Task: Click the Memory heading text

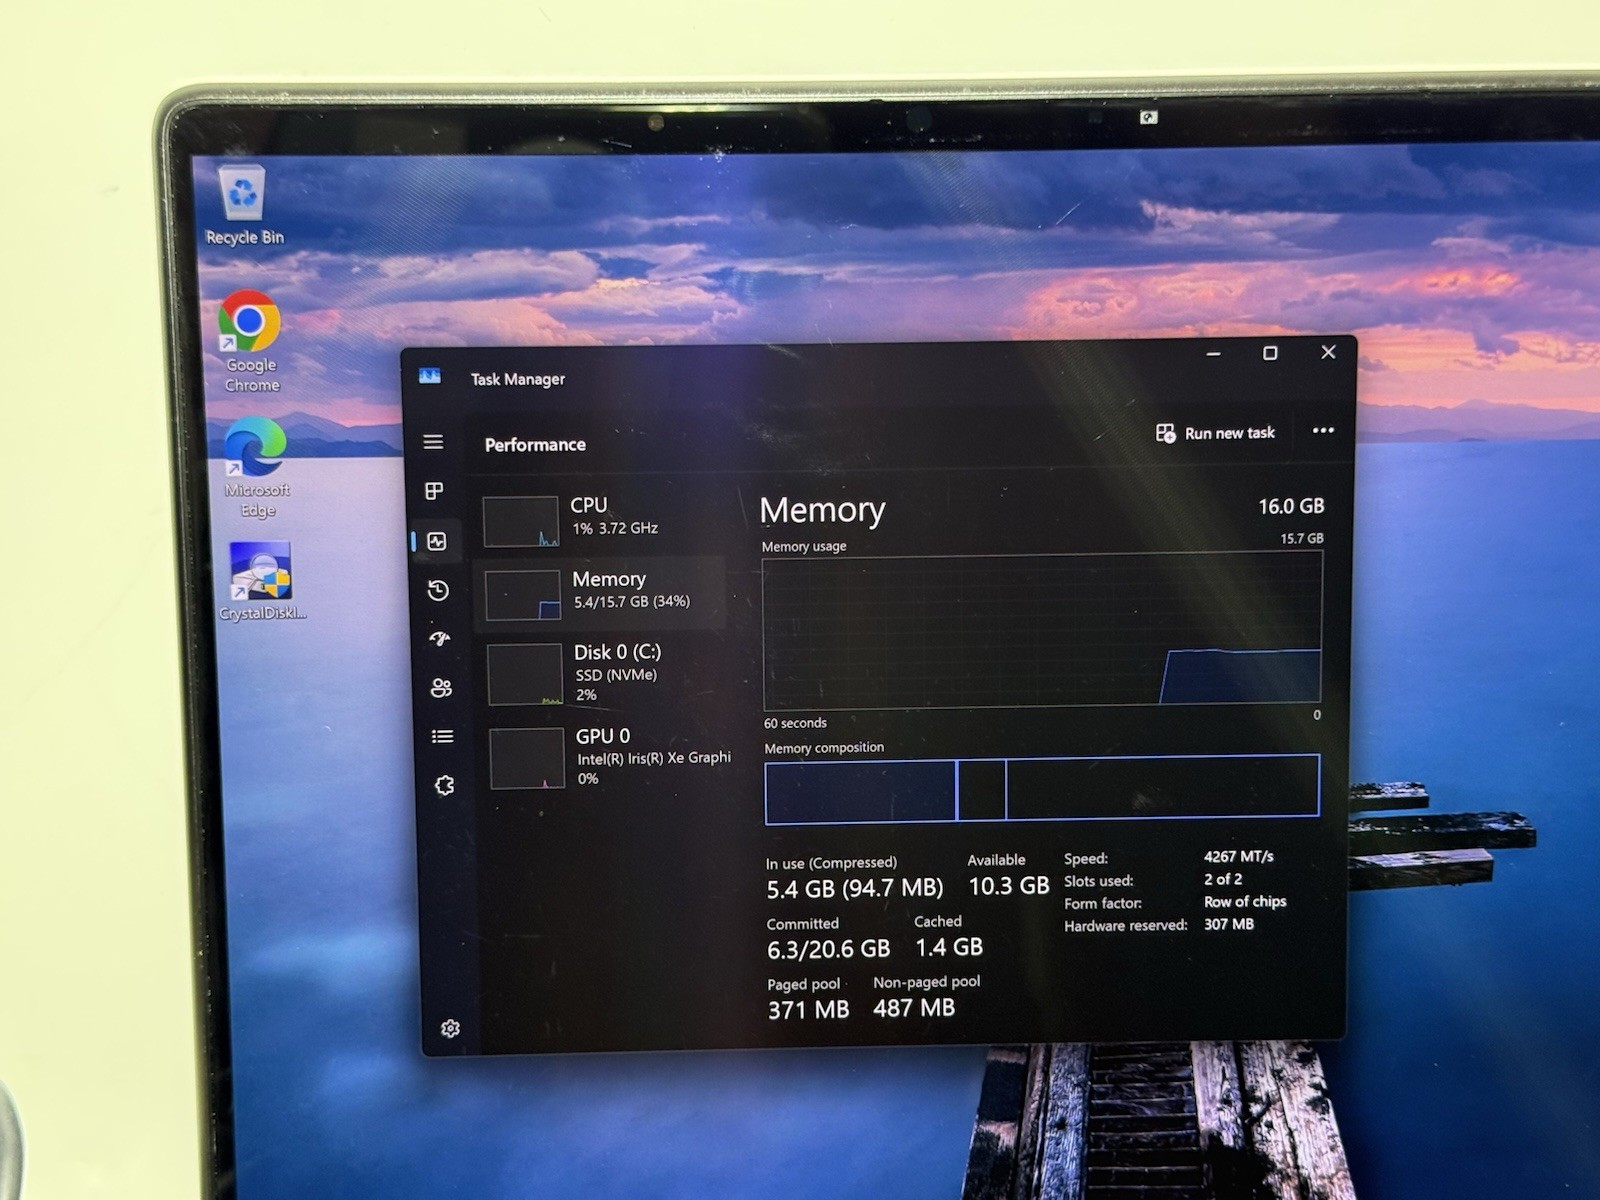Action: coord(822,510)
